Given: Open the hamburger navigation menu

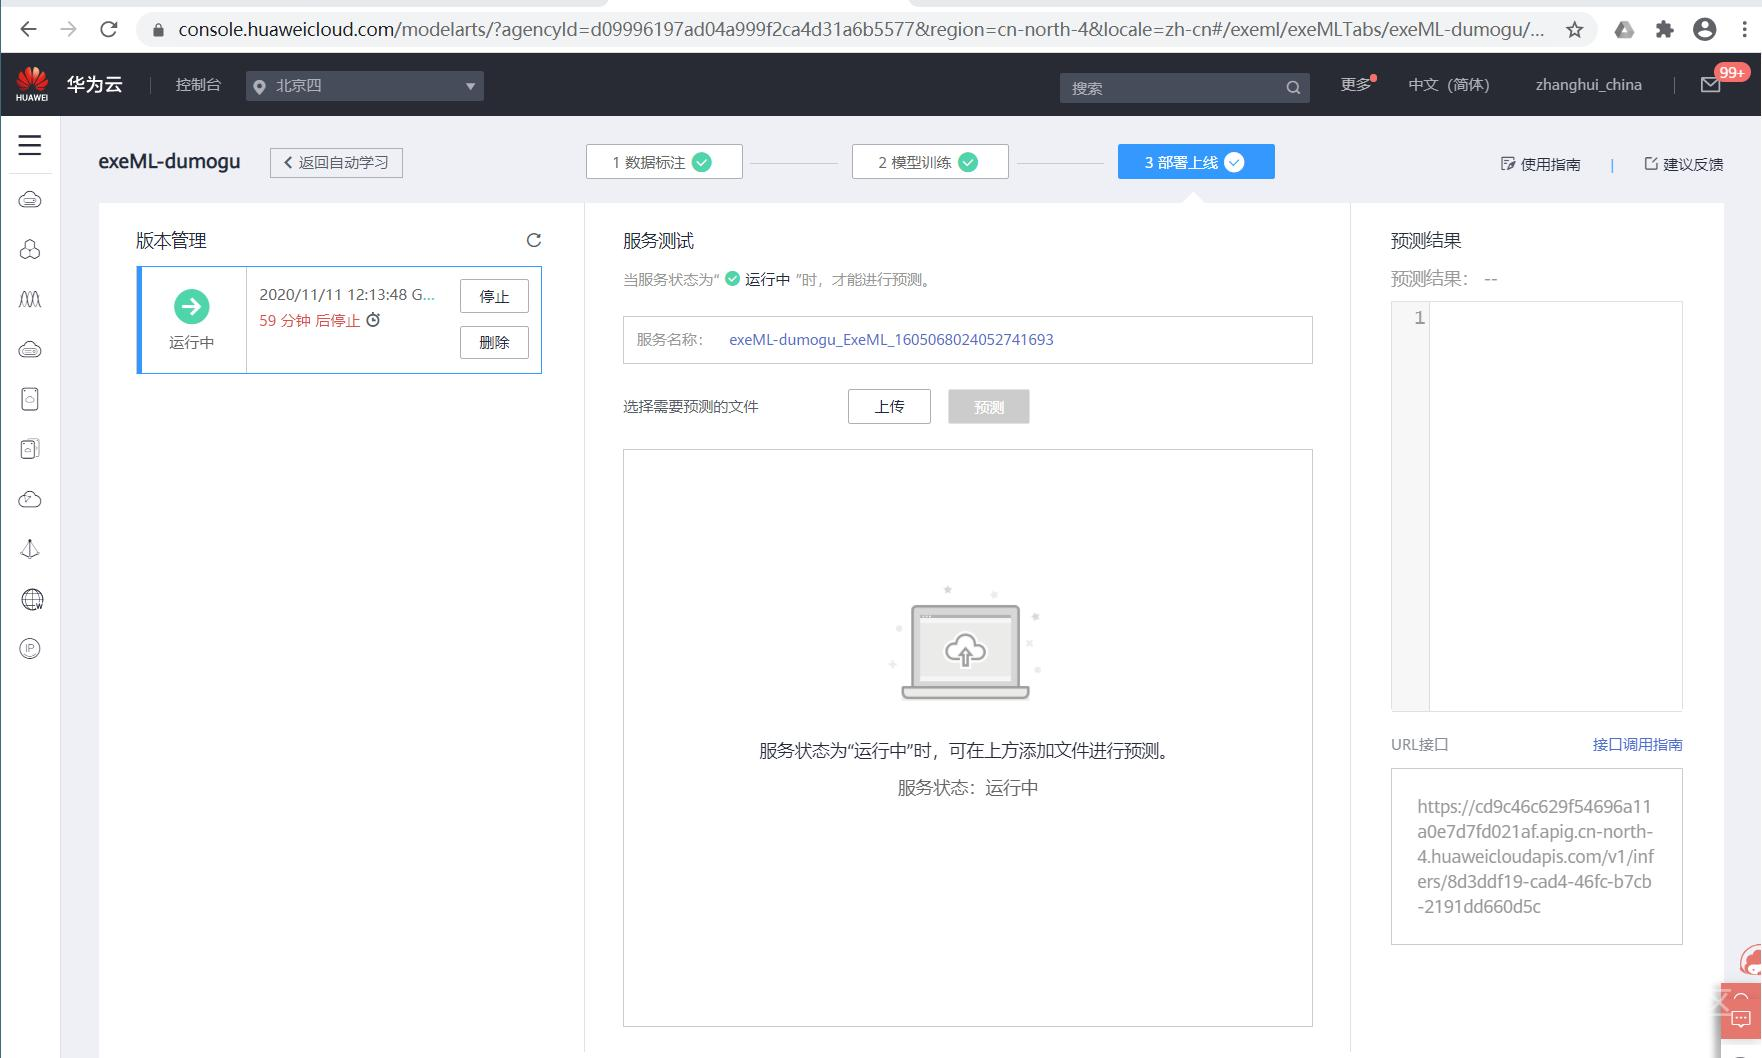Looking at the screenshot, I should click(30, 145).
